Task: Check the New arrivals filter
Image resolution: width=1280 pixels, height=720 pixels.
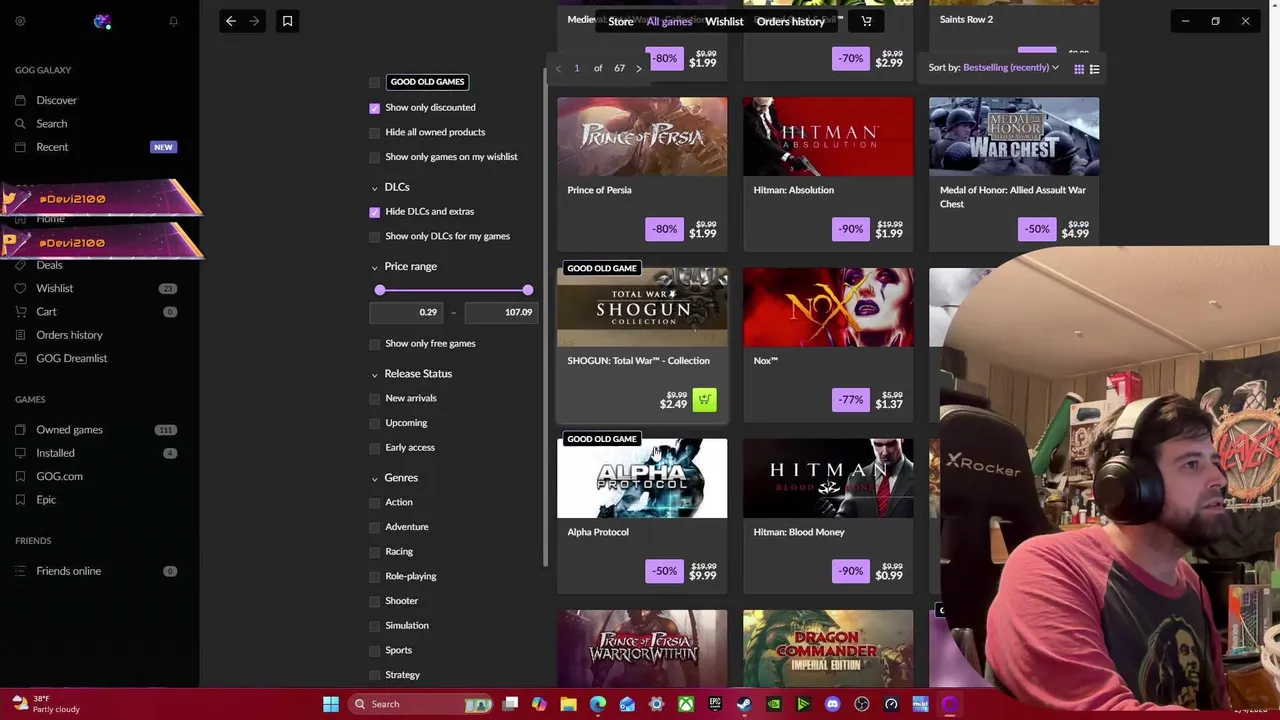Action: click(375, 398)
